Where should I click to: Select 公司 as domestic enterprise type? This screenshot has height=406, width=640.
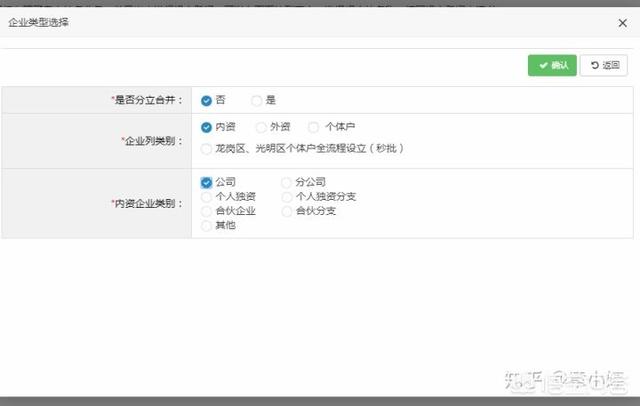point(206,182)
